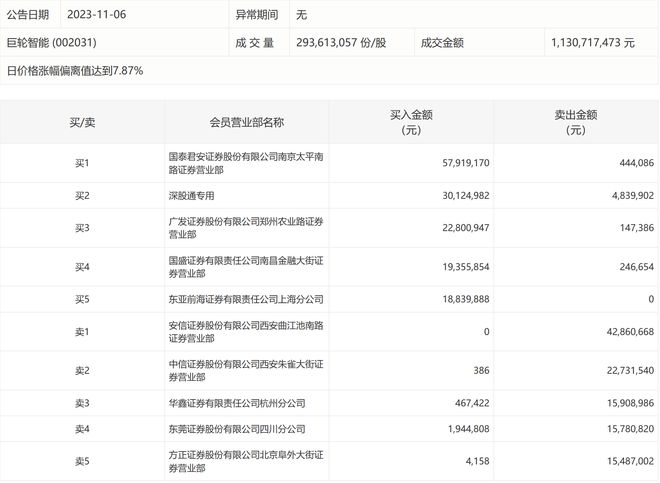Click the turnover amount 1,130,717,473 元
Screen dimensions: 660x483
point(593,43)
